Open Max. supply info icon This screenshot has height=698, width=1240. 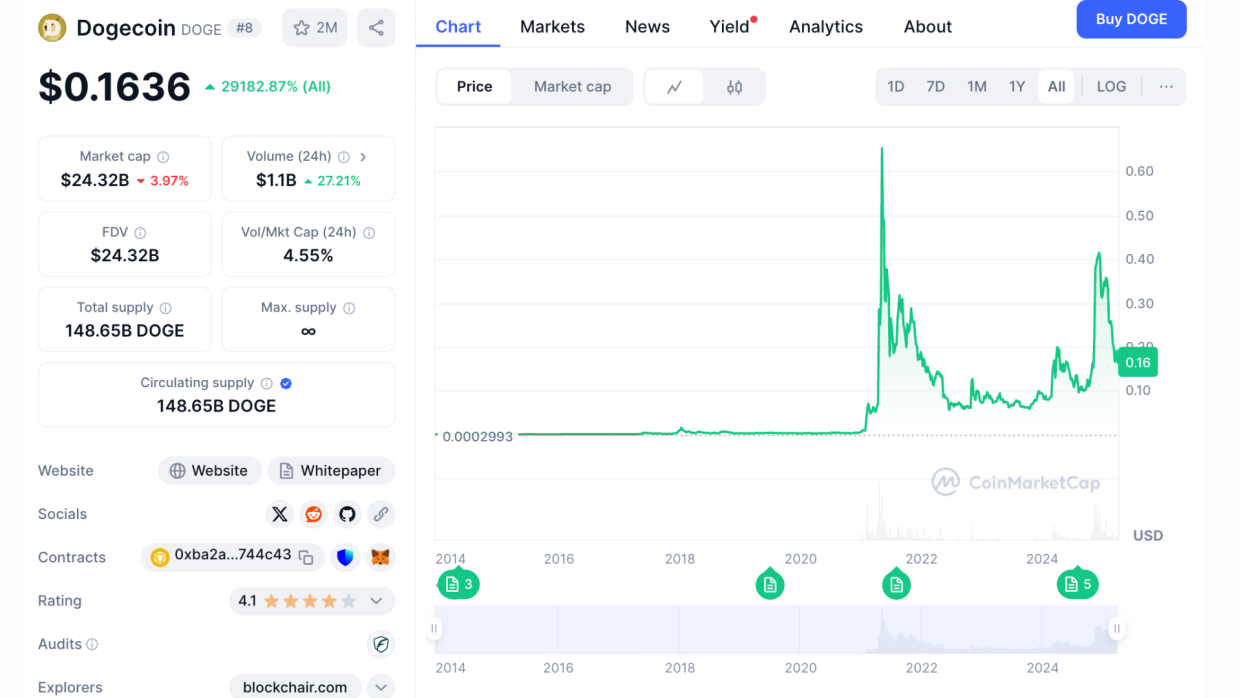pyautogui.click(x=350, y=308)
